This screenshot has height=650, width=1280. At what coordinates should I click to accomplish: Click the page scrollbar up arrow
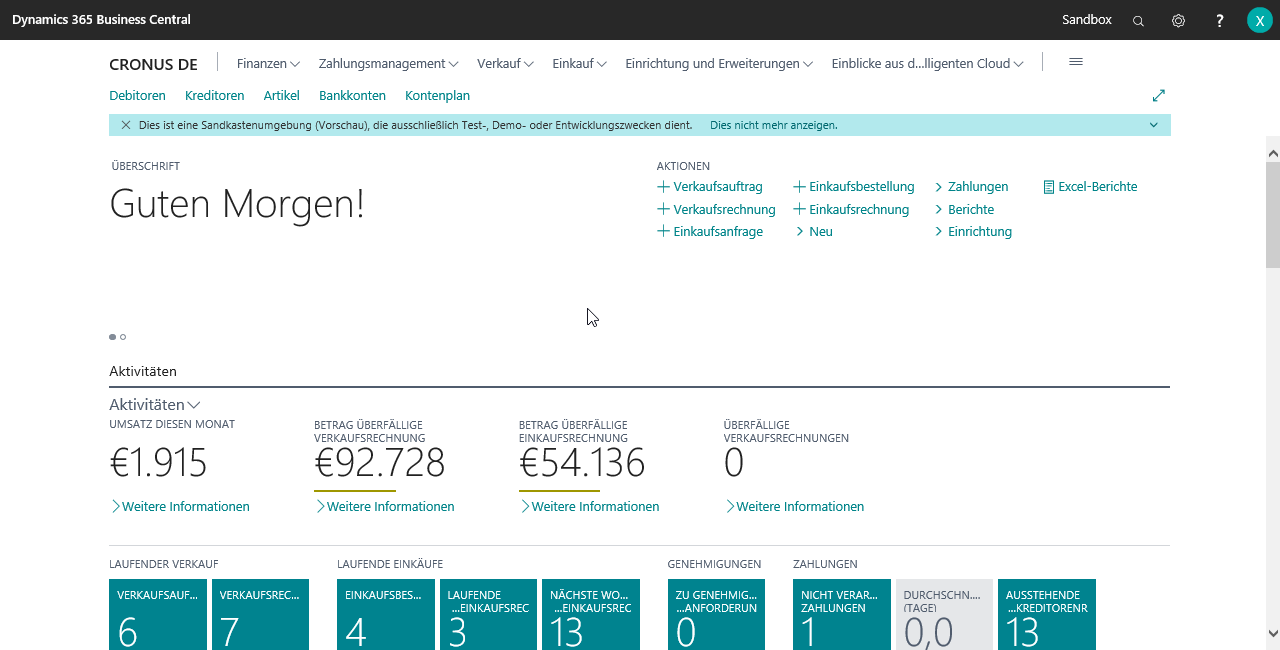tap(1272, 153)
